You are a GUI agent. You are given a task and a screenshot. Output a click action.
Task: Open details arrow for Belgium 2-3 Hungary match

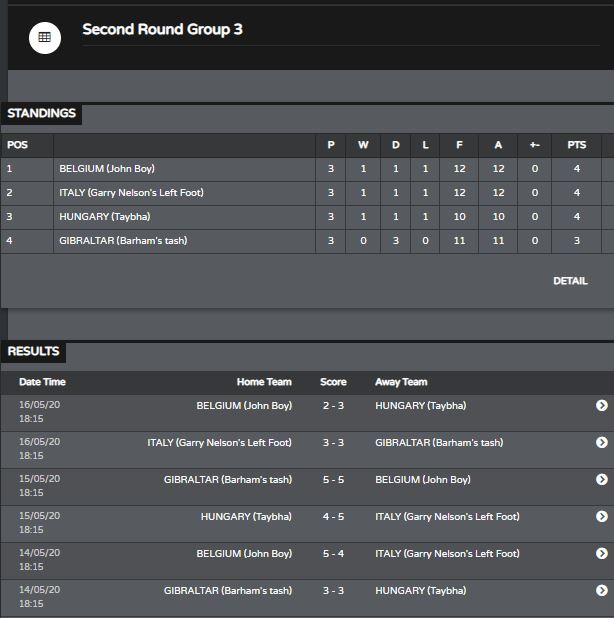[601, 405]
